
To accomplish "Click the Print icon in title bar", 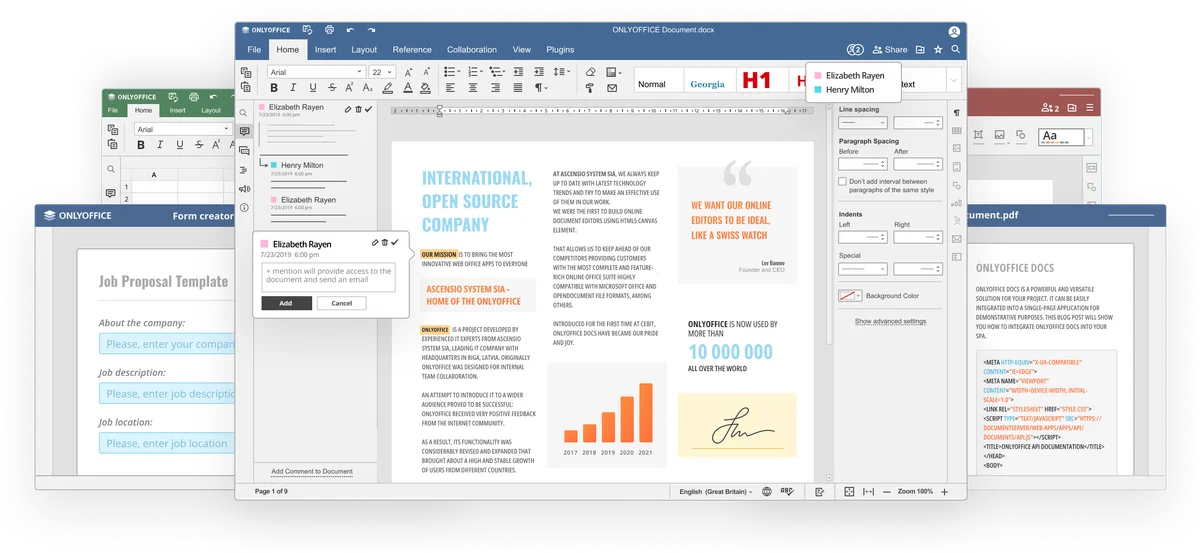I will pyautogui.click(x=329, y=30).
